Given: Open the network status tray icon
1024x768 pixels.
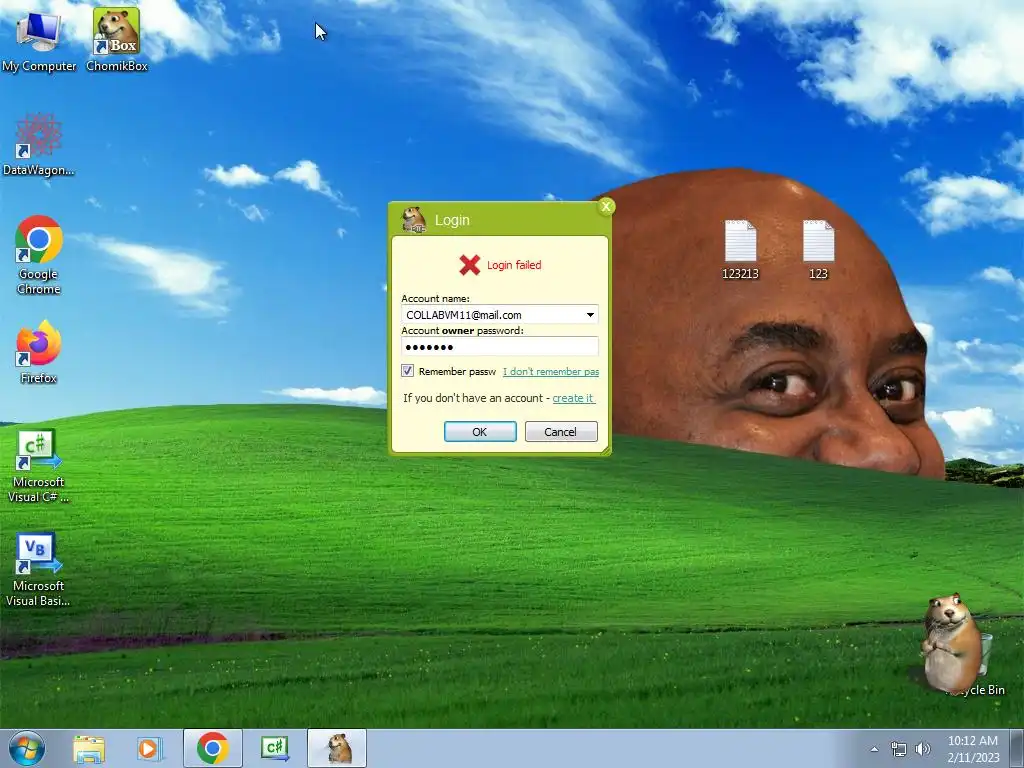Looking at the screenshot, I should [x=899, y=749].
